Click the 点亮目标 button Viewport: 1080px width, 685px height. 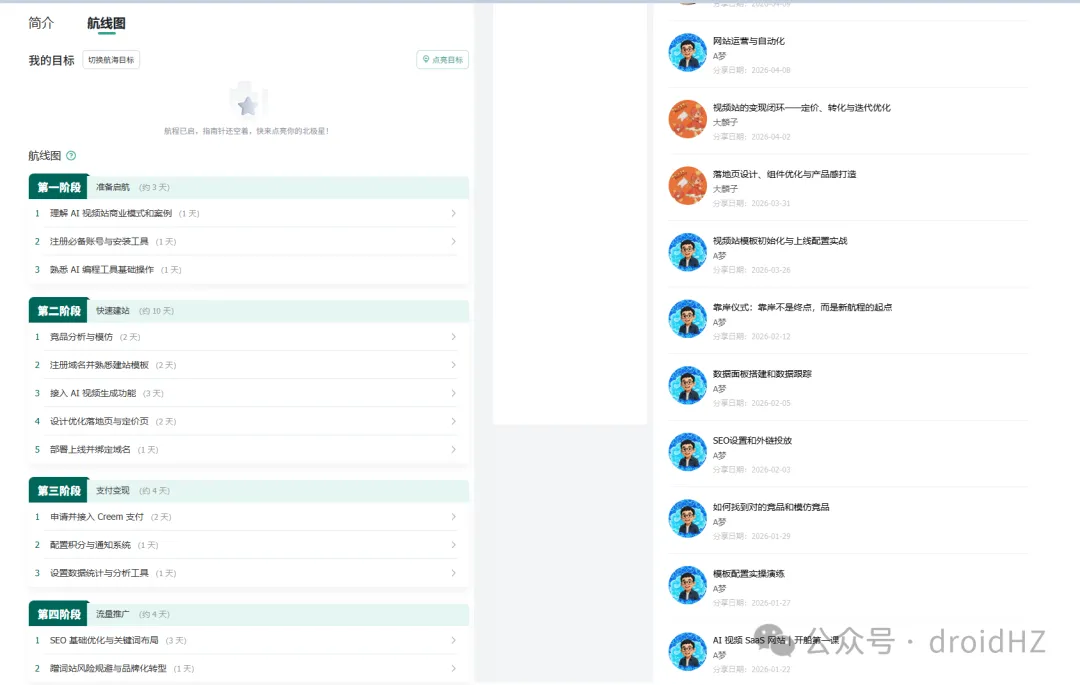click(442, 60)
